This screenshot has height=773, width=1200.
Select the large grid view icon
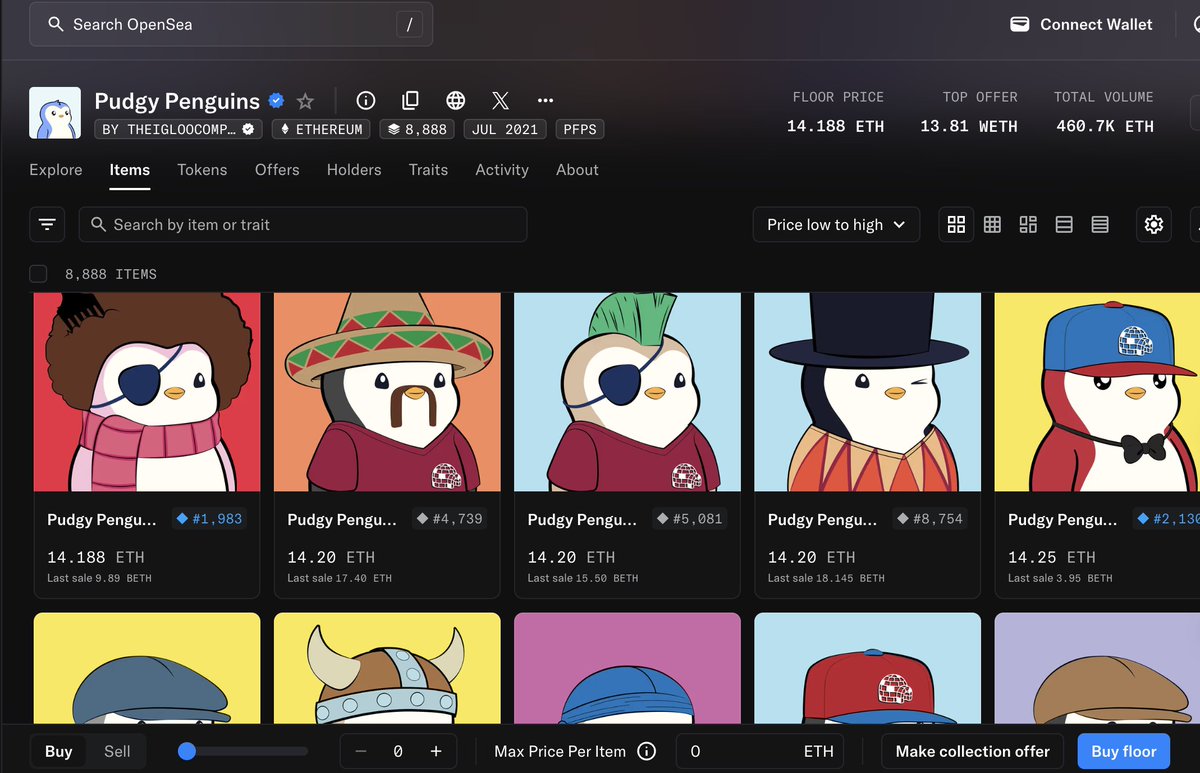tap(956, 224)
